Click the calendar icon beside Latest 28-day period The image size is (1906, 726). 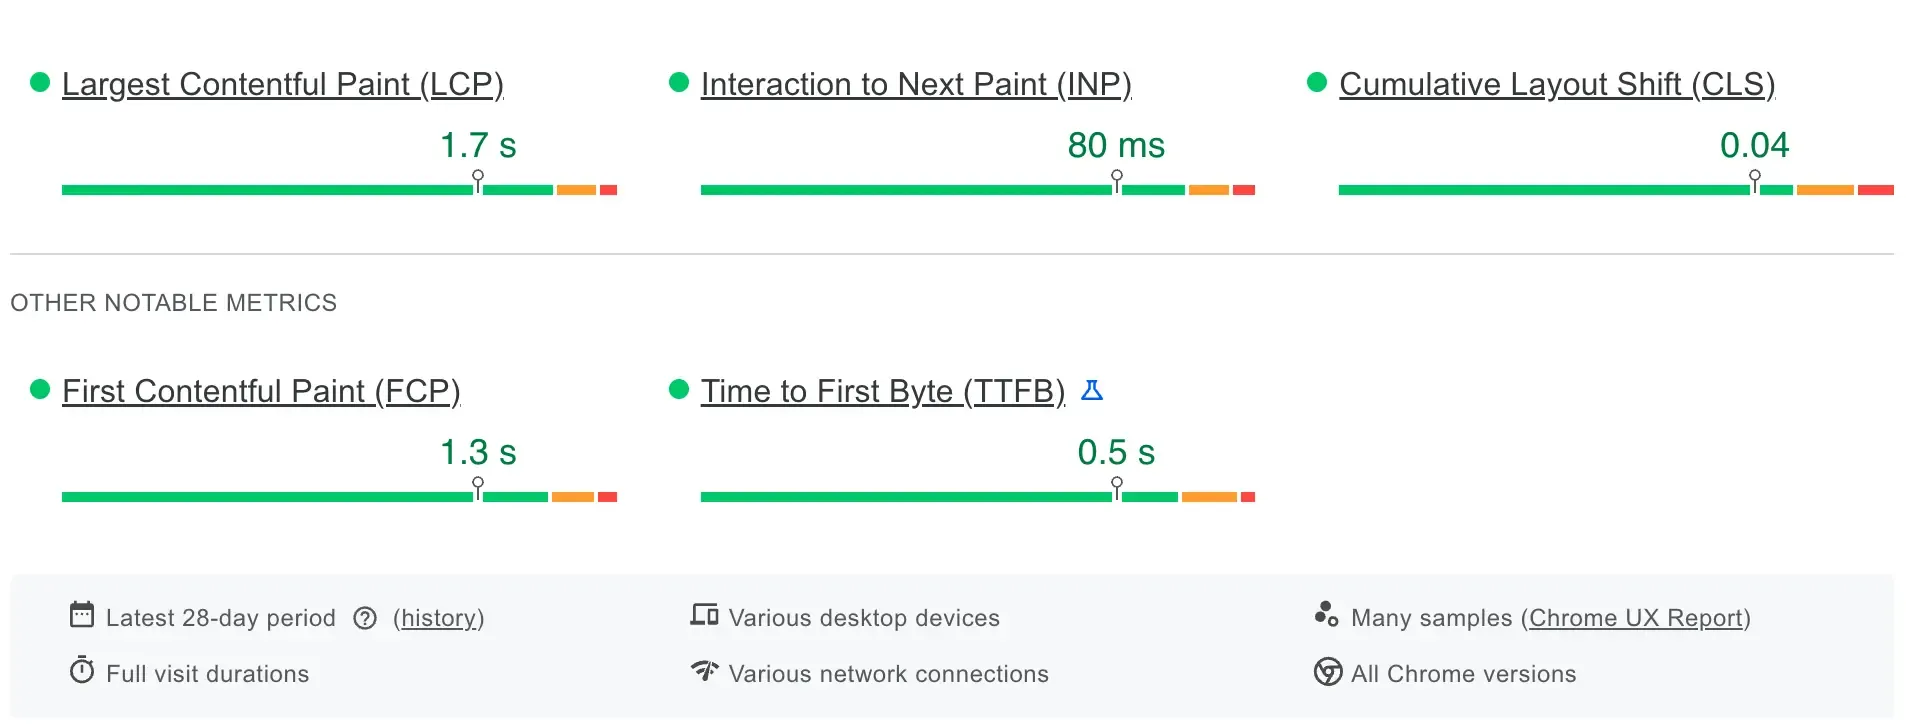pos(83,617)
